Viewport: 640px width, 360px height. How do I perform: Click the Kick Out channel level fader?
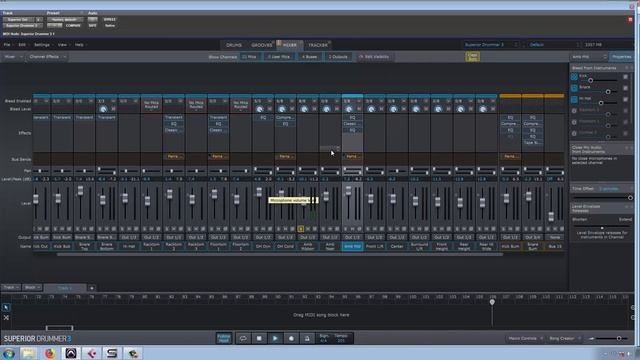click(36, 199)
